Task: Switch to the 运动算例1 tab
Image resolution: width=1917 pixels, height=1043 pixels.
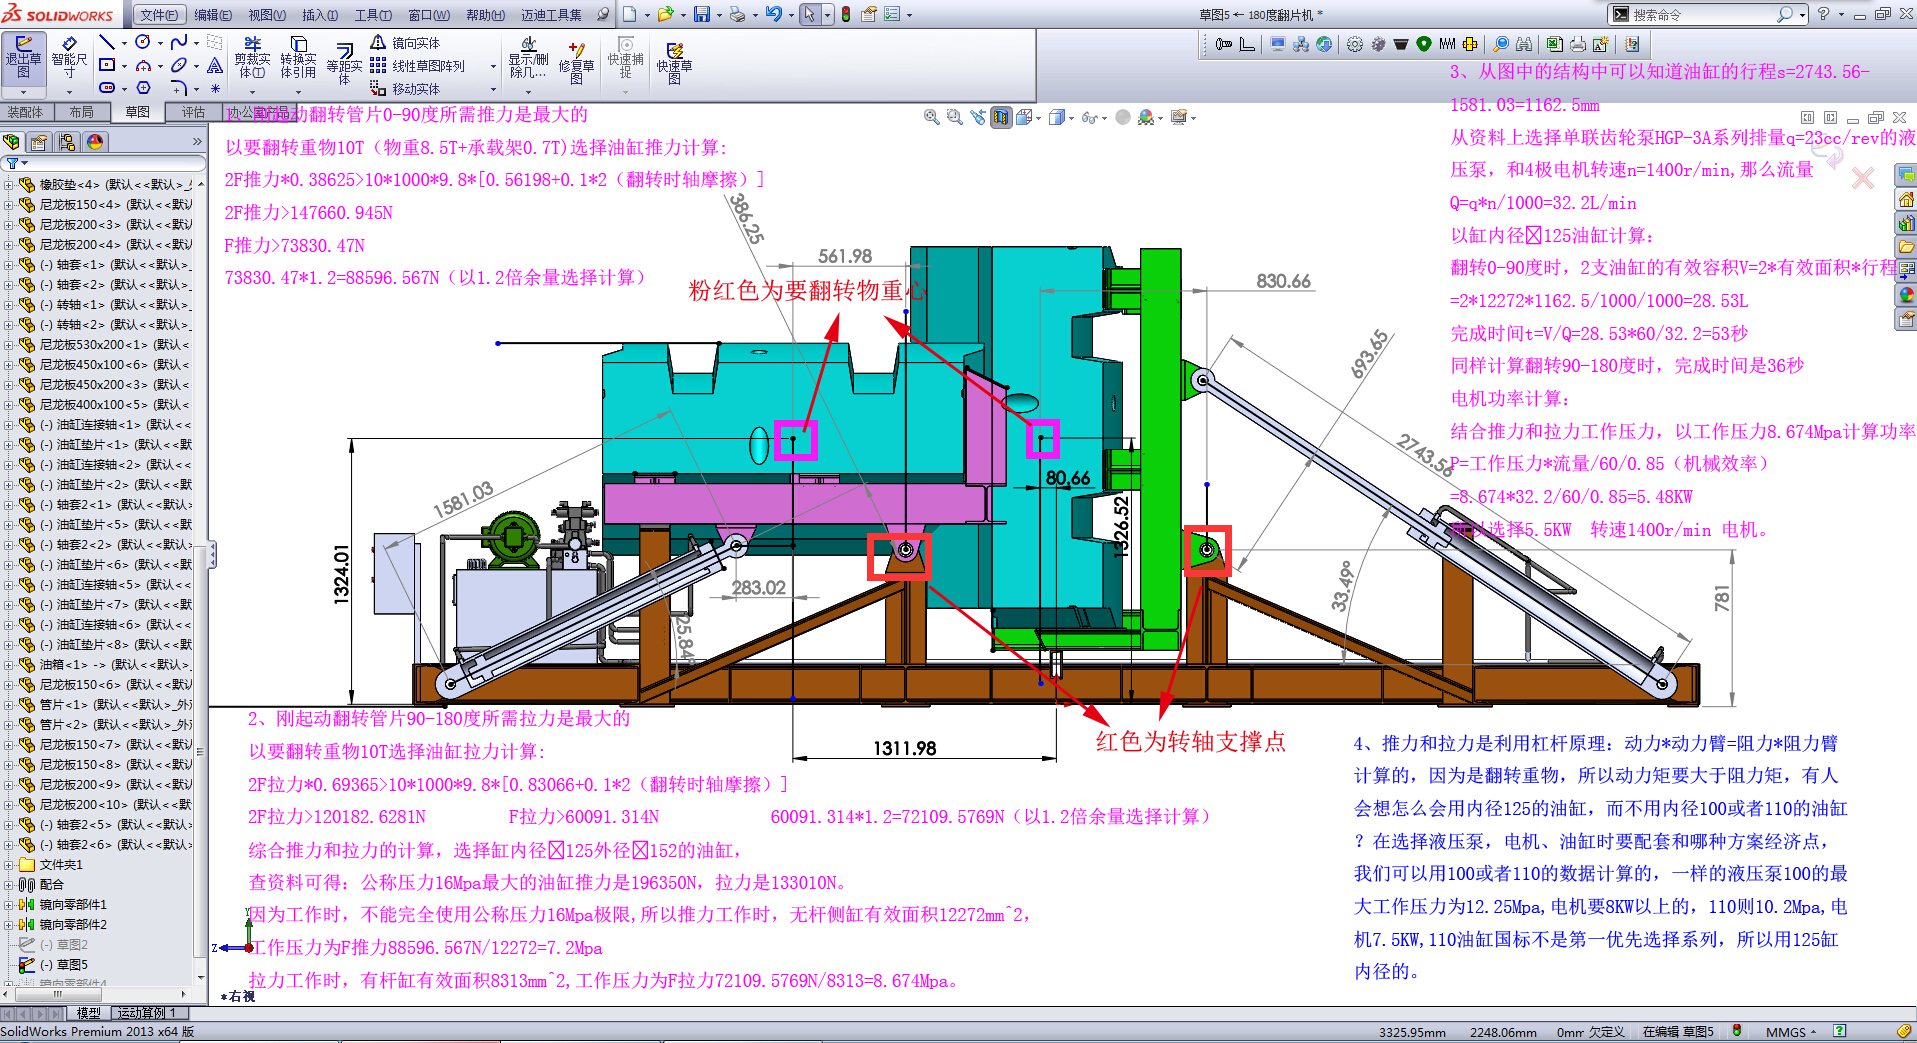Action: [145, 1013]
